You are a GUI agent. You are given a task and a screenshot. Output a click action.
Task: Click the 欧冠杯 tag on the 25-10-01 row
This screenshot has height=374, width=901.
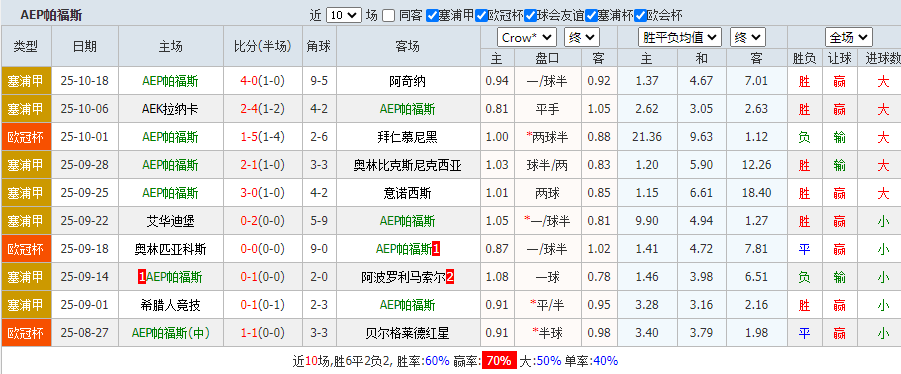[x=26, y=137]
